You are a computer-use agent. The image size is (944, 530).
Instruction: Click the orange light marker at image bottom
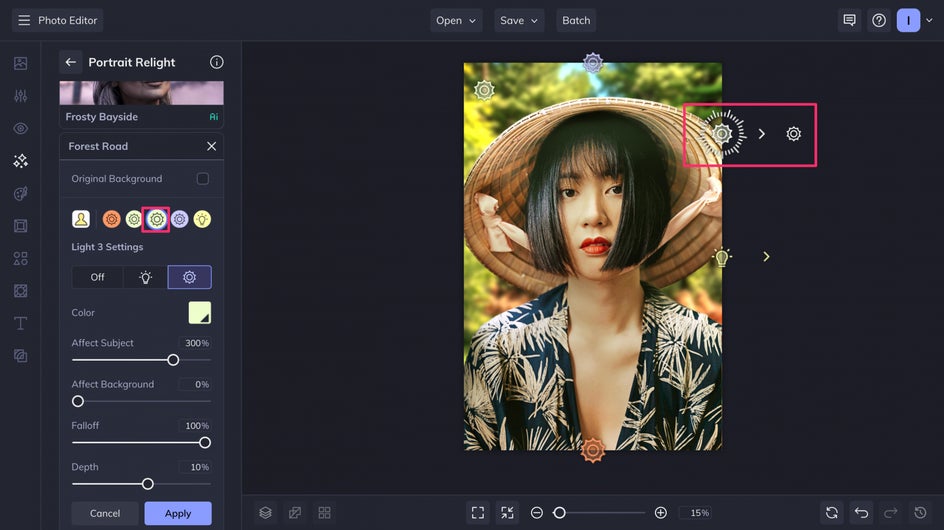coord(593,450)
